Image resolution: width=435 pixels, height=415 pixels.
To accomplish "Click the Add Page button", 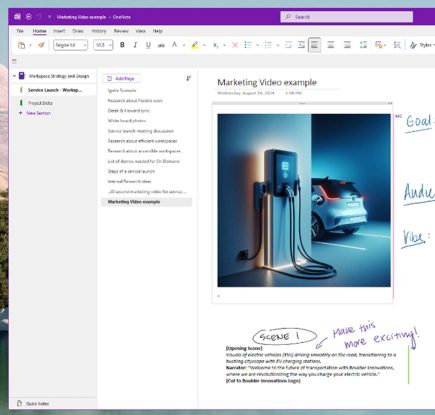I will [x=121, y=78].
